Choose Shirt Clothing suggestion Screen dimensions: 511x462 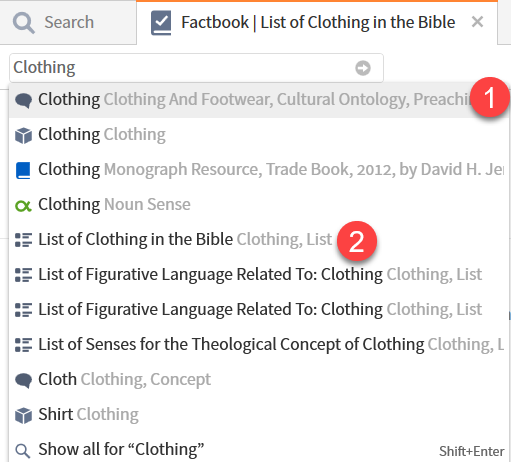click(x=259, y=415)
